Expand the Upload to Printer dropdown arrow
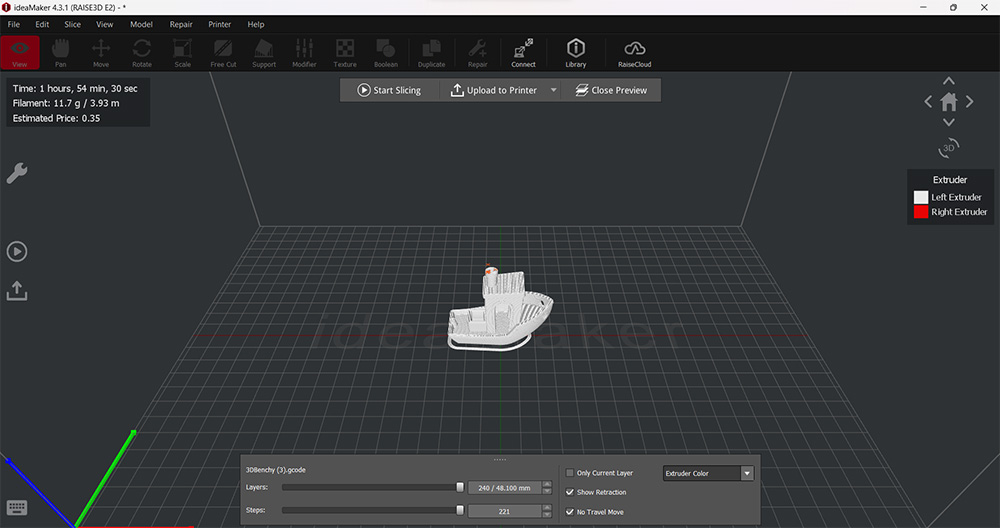 pyautogui.click(x=553, y=90)
